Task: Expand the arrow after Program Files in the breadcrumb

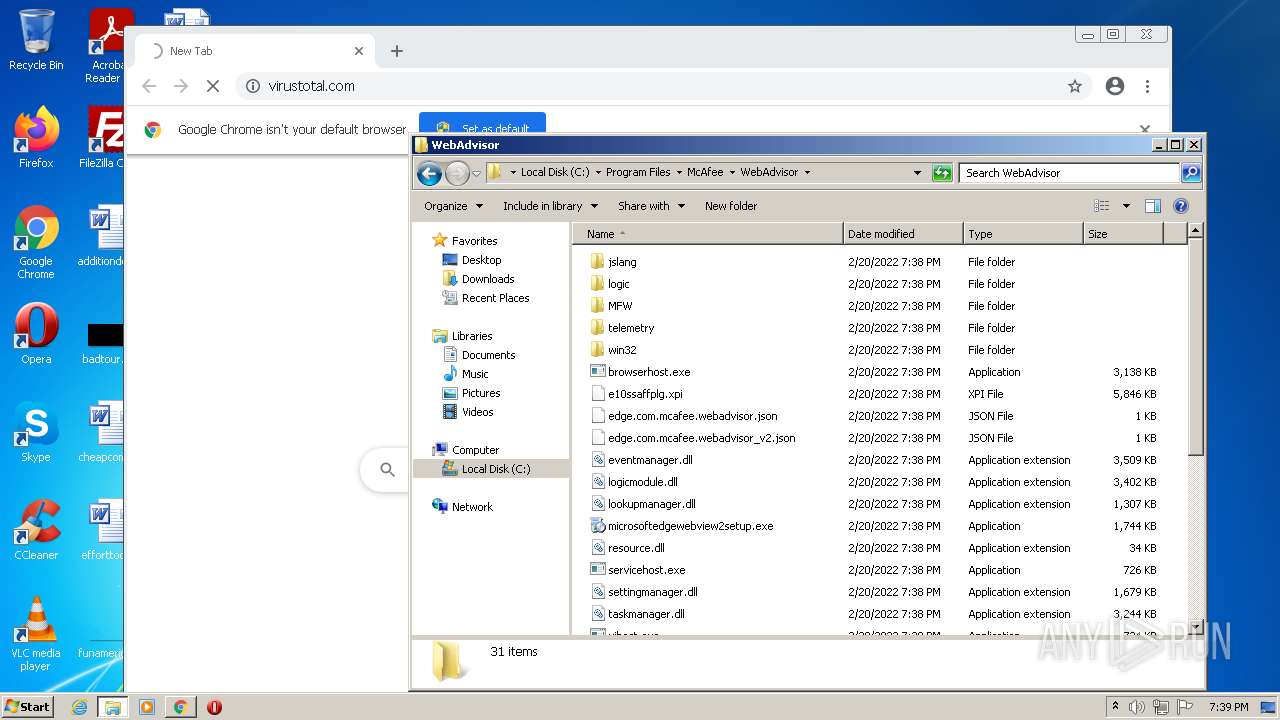Action: [x=678, y=173]
